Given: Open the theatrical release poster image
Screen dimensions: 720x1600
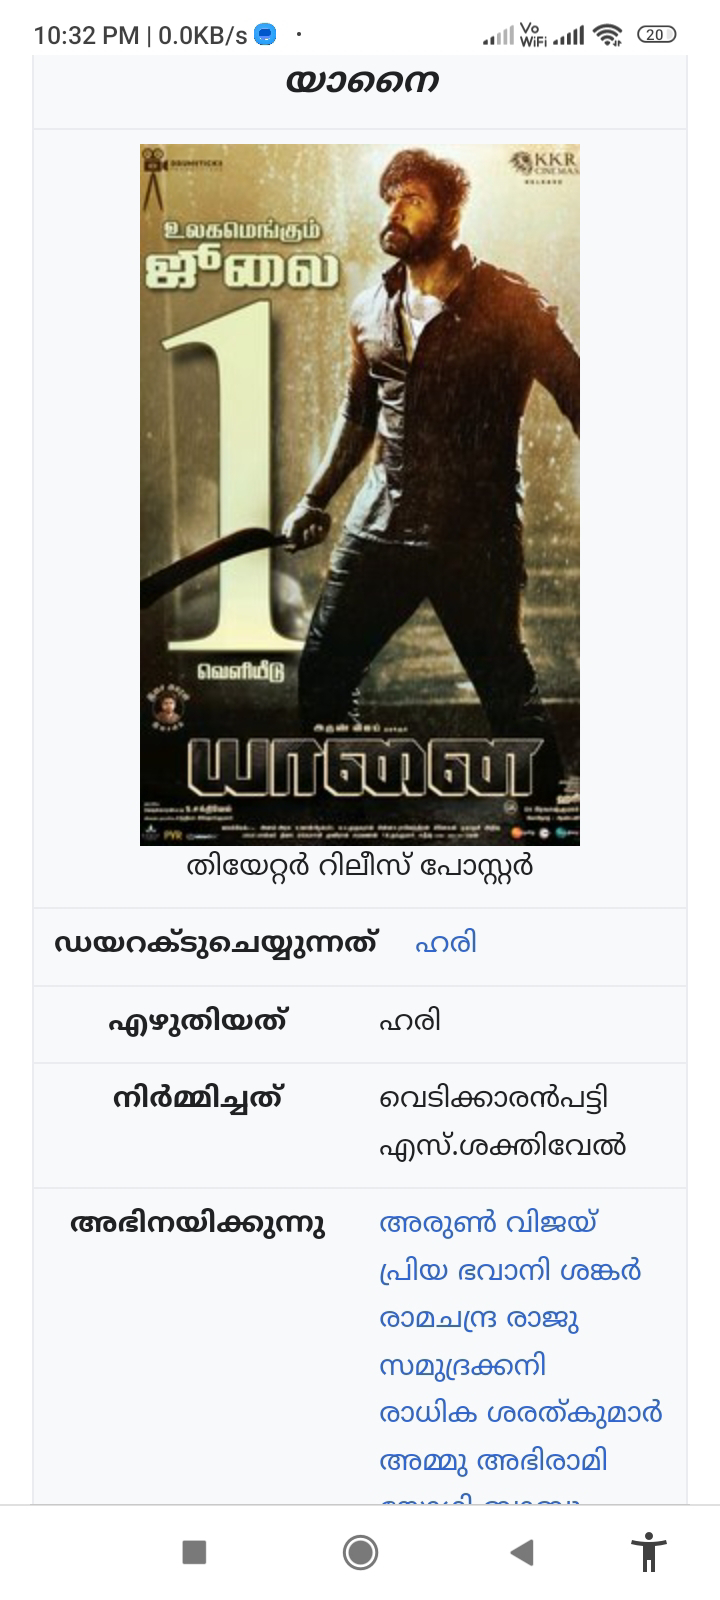Looking at the screenshot, I should coord(360,495).
